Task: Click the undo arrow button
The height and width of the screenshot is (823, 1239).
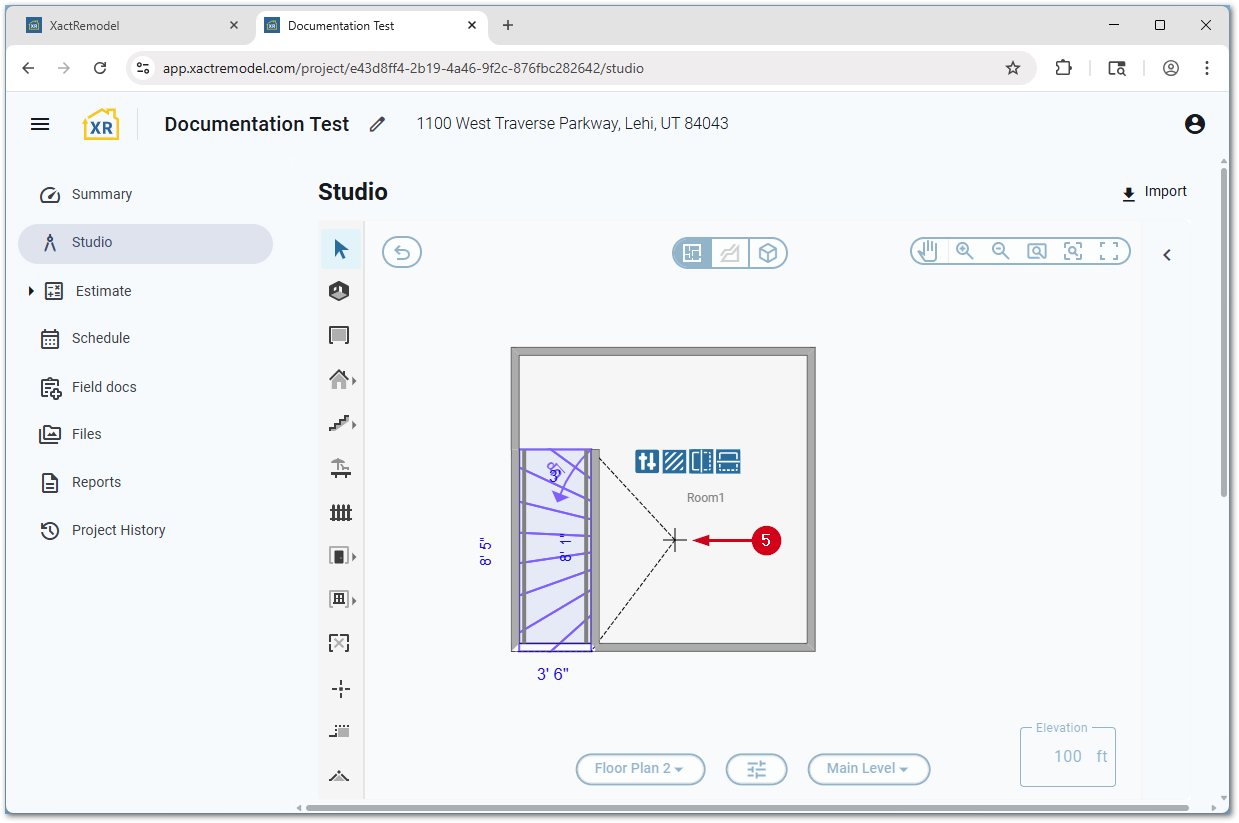Action: (x=402, y=253)
